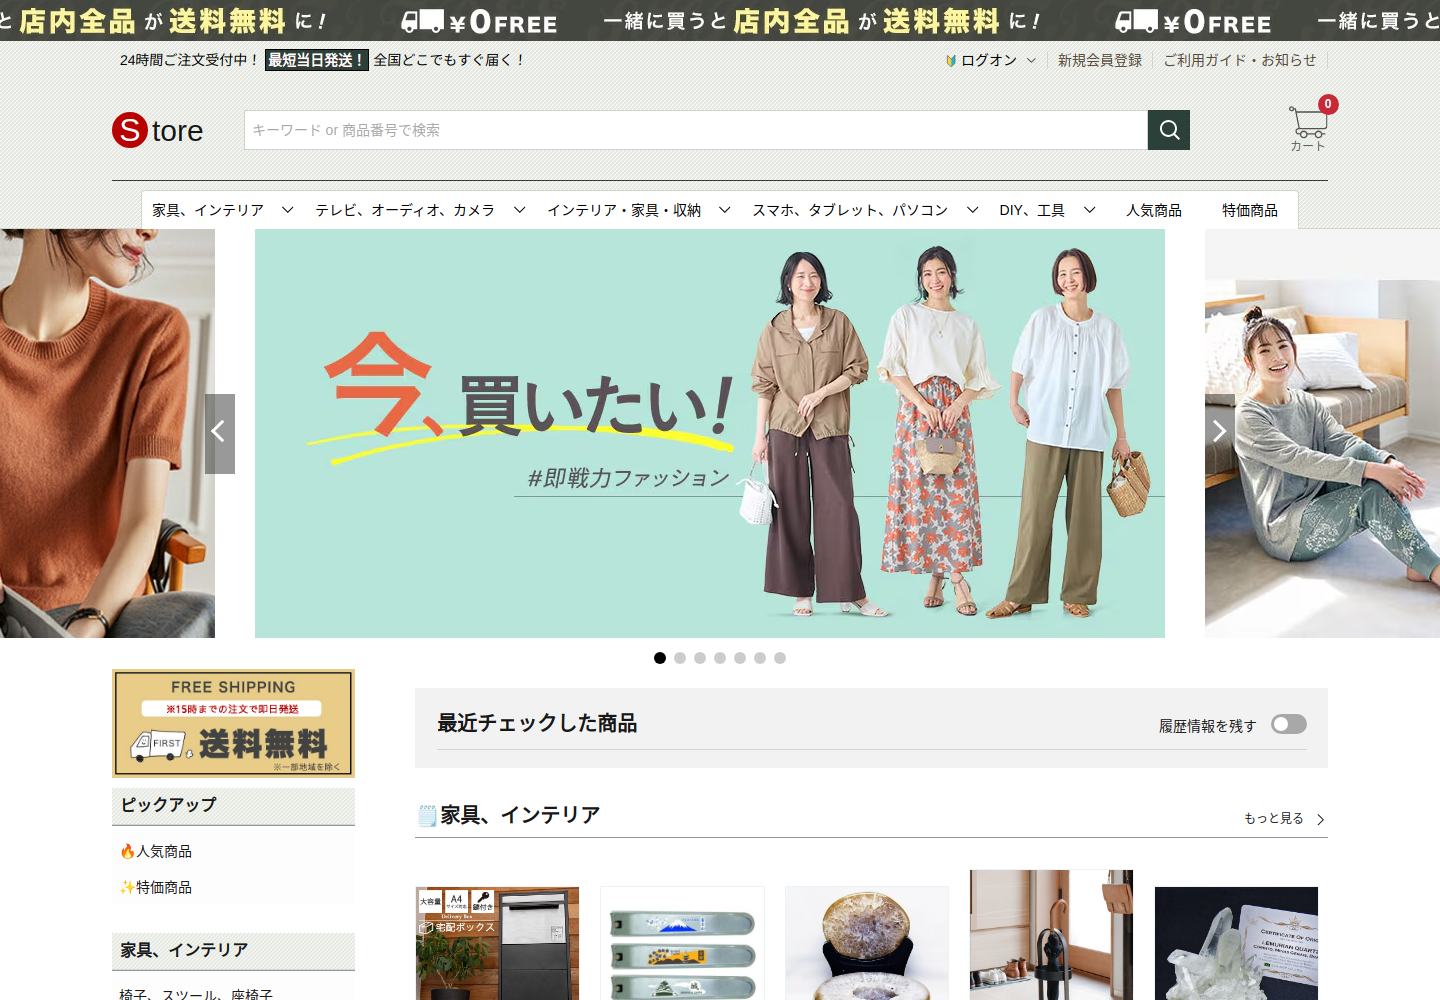Open ご利用ガイド・お知らせ link
This screenshot has width=1440, height=1000.
(1240, 61)
